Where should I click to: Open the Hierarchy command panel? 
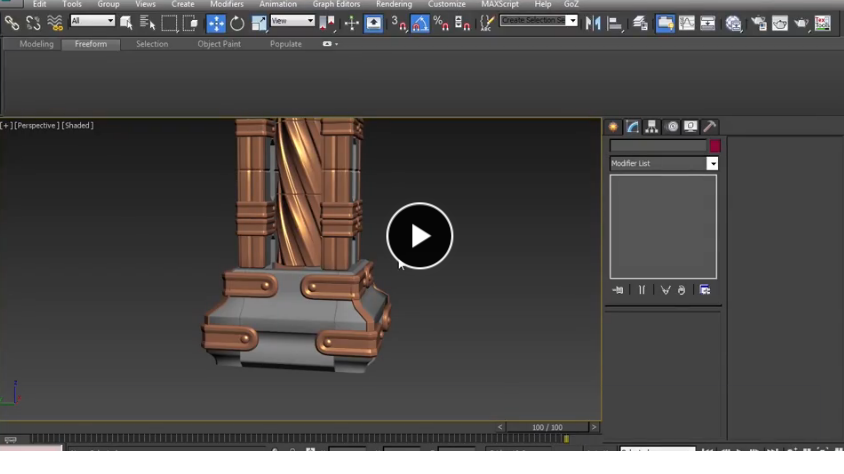coord(652,127)
